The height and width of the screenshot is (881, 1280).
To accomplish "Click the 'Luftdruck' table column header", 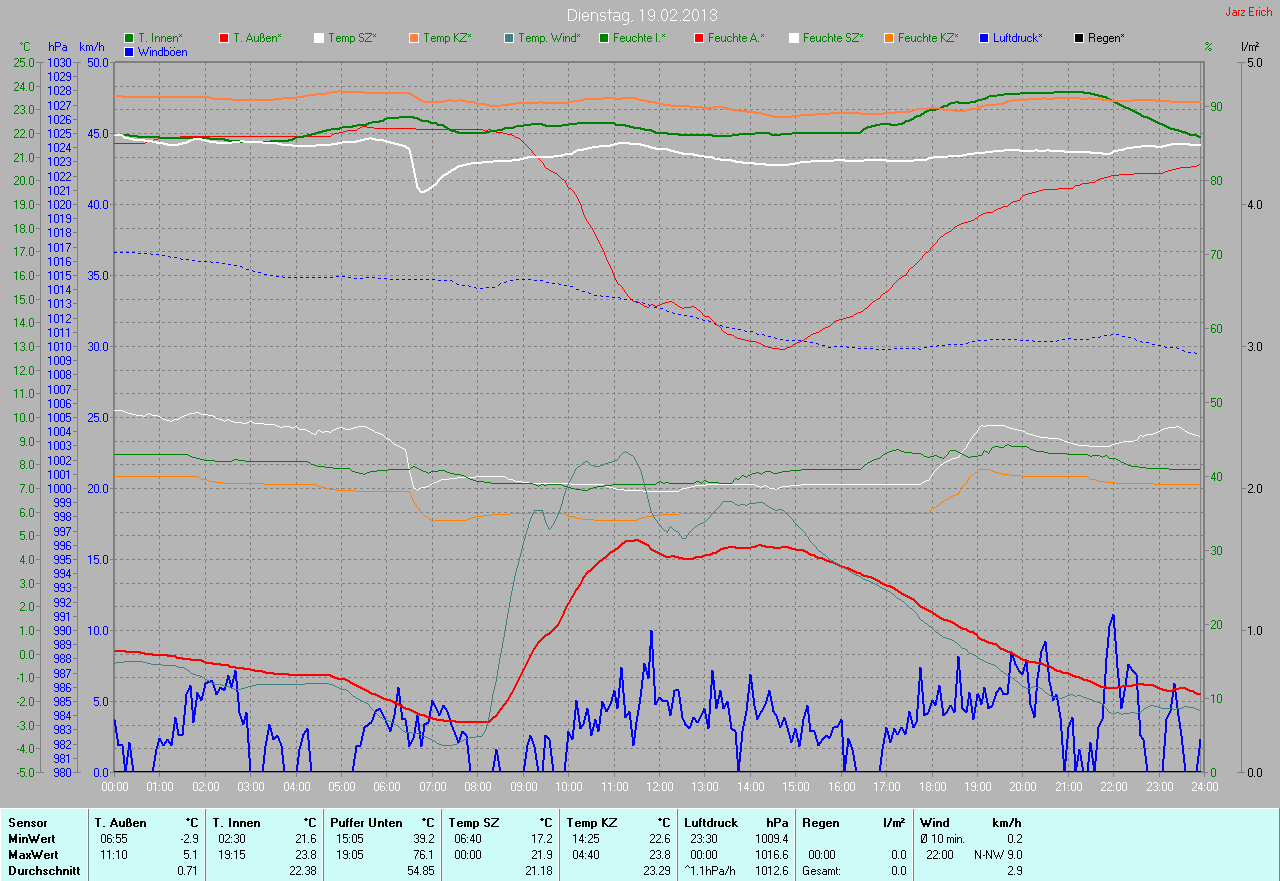I will [x=711, y=822].
